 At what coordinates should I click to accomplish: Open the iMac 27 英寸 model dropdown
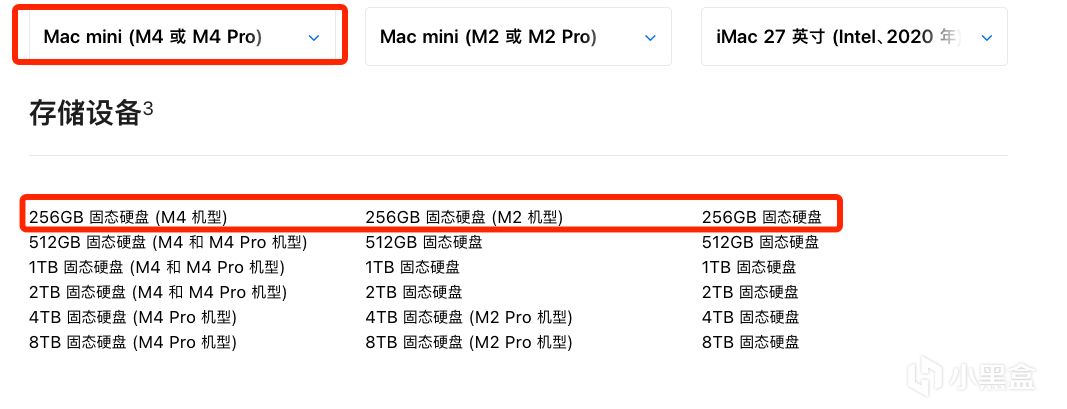coord(853,37)
